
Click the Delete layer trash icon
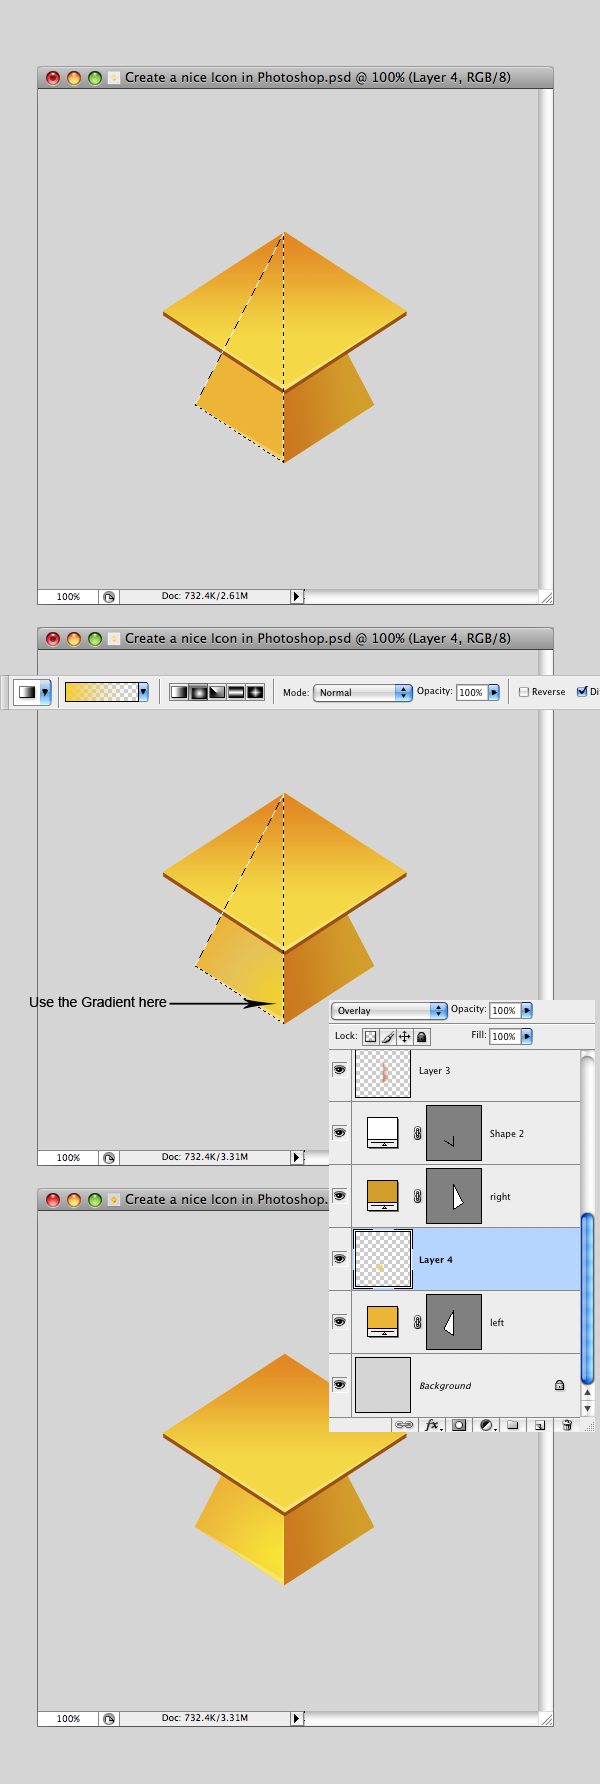point(567,1425)
